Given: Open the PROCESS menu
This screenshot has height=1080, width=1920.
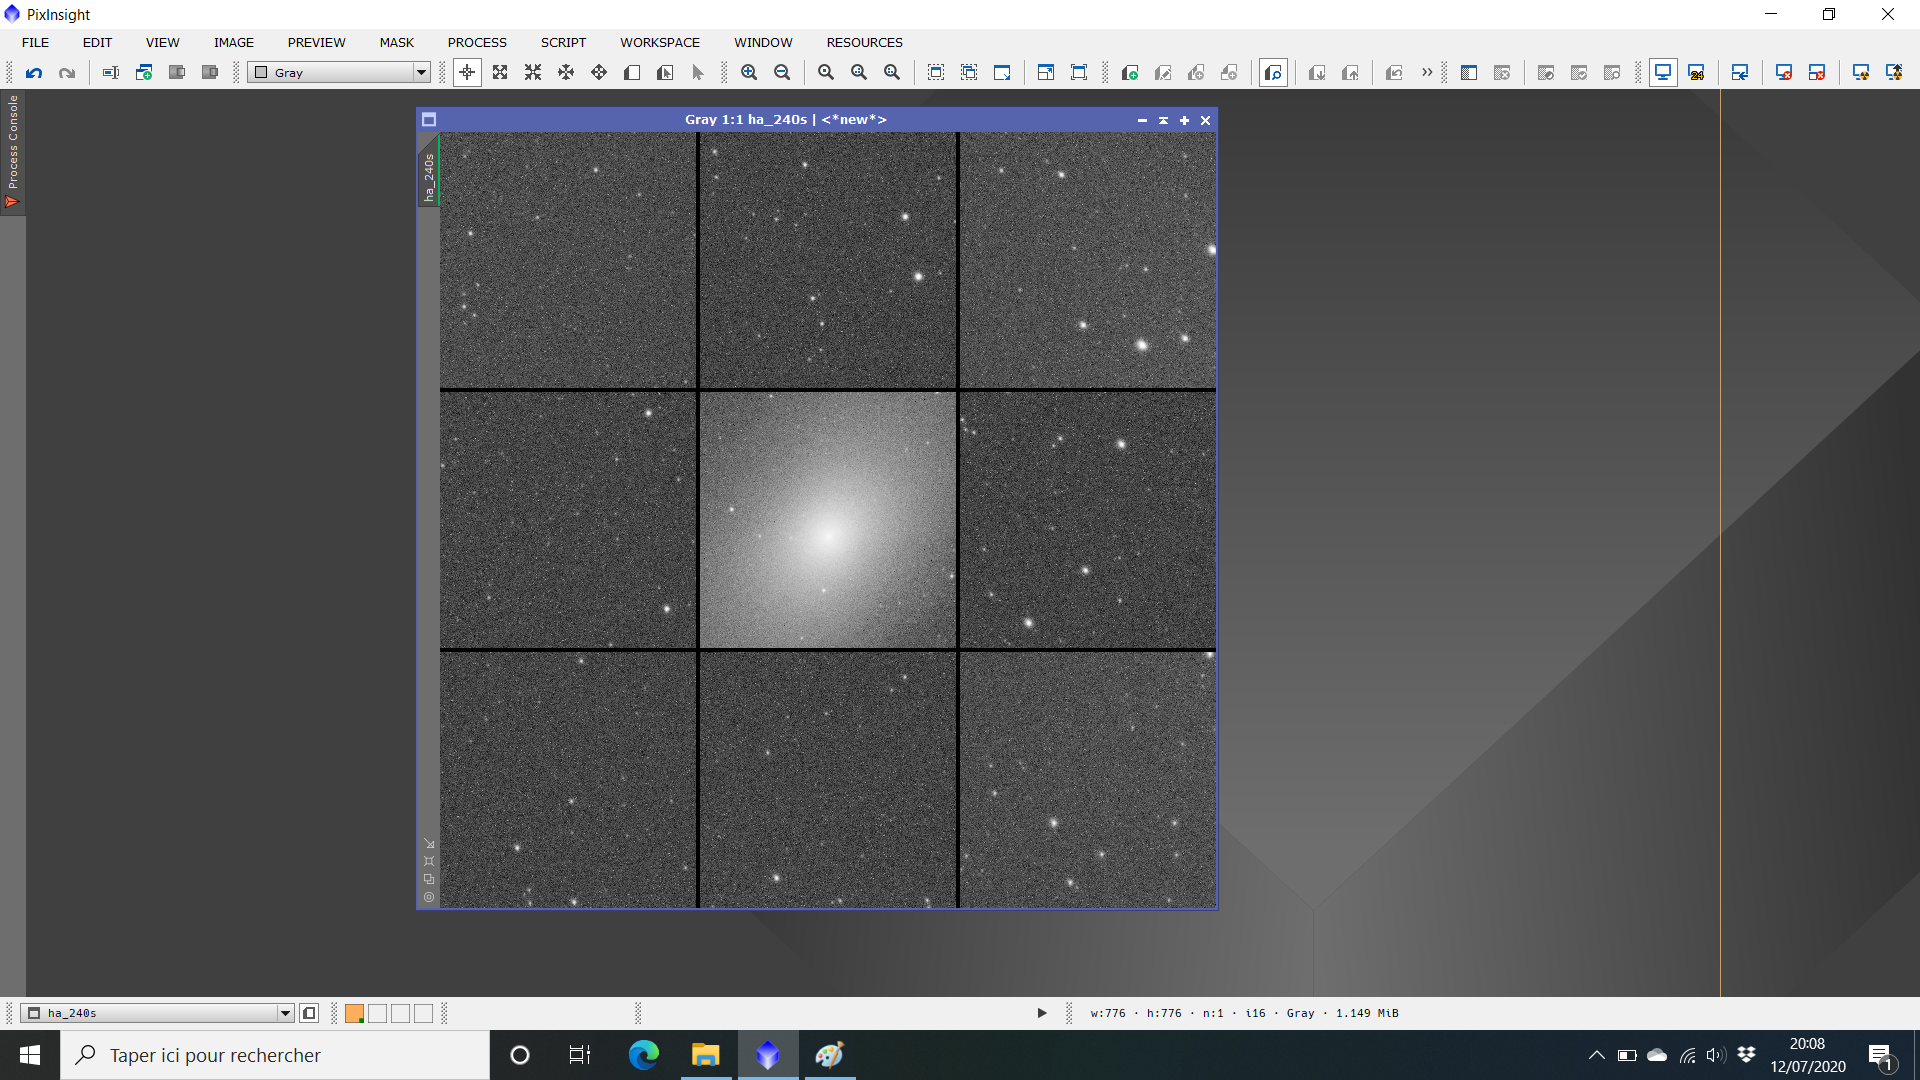Looking at the screenshot, I should 477,42.
